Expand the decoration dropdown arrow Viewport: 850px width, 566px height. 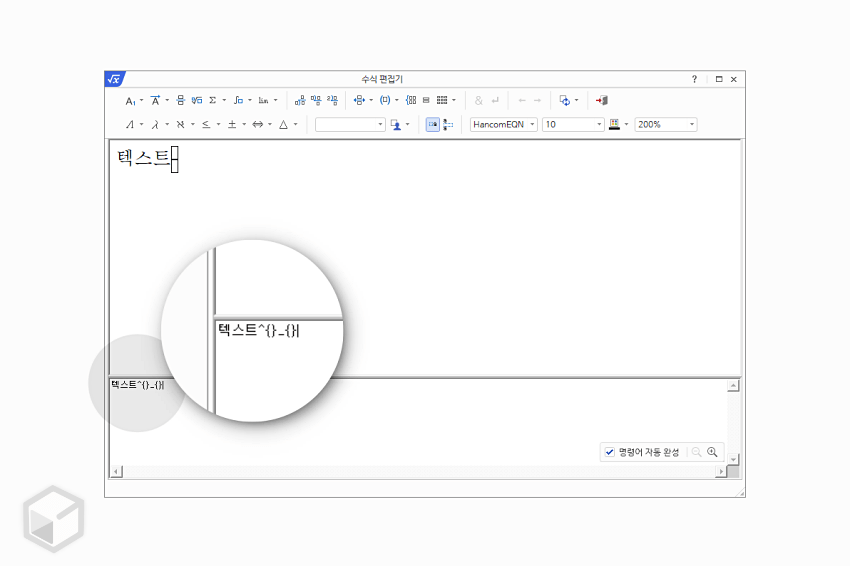click(167, 100)
